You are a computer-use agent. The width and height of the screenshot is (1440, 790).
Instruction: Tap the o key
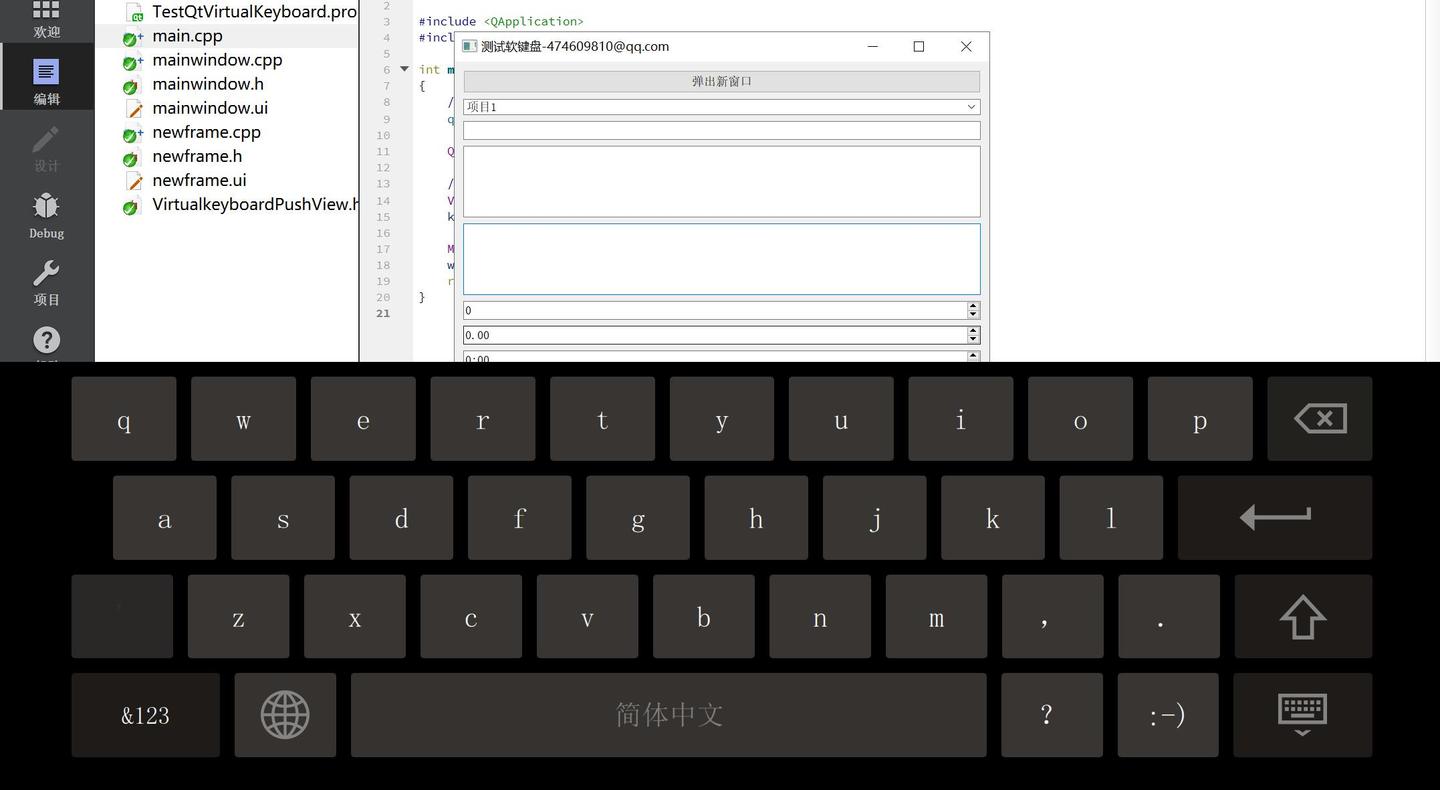pos(1081,419)
